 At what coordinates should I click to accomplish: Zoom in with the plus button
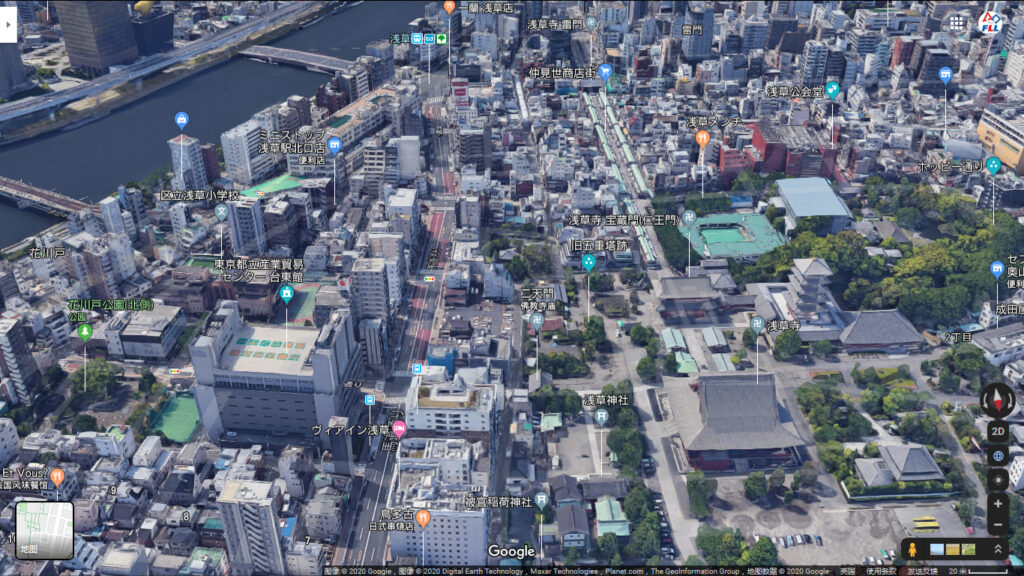click(x=998, y=504)
